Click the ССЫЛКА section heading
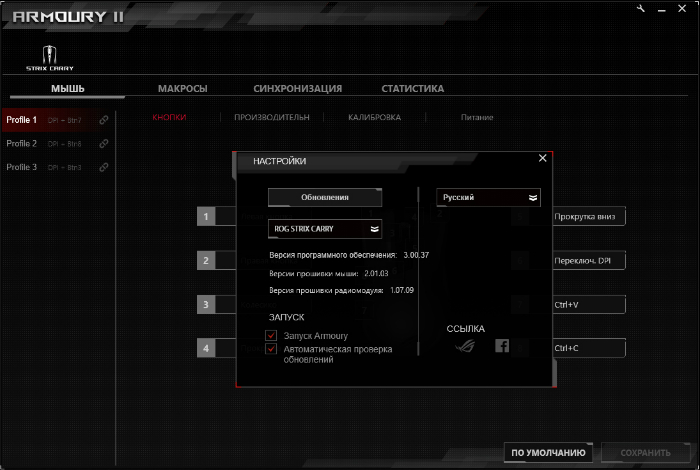This screenshot has width=700, height=470. click(x=466, y=329)
